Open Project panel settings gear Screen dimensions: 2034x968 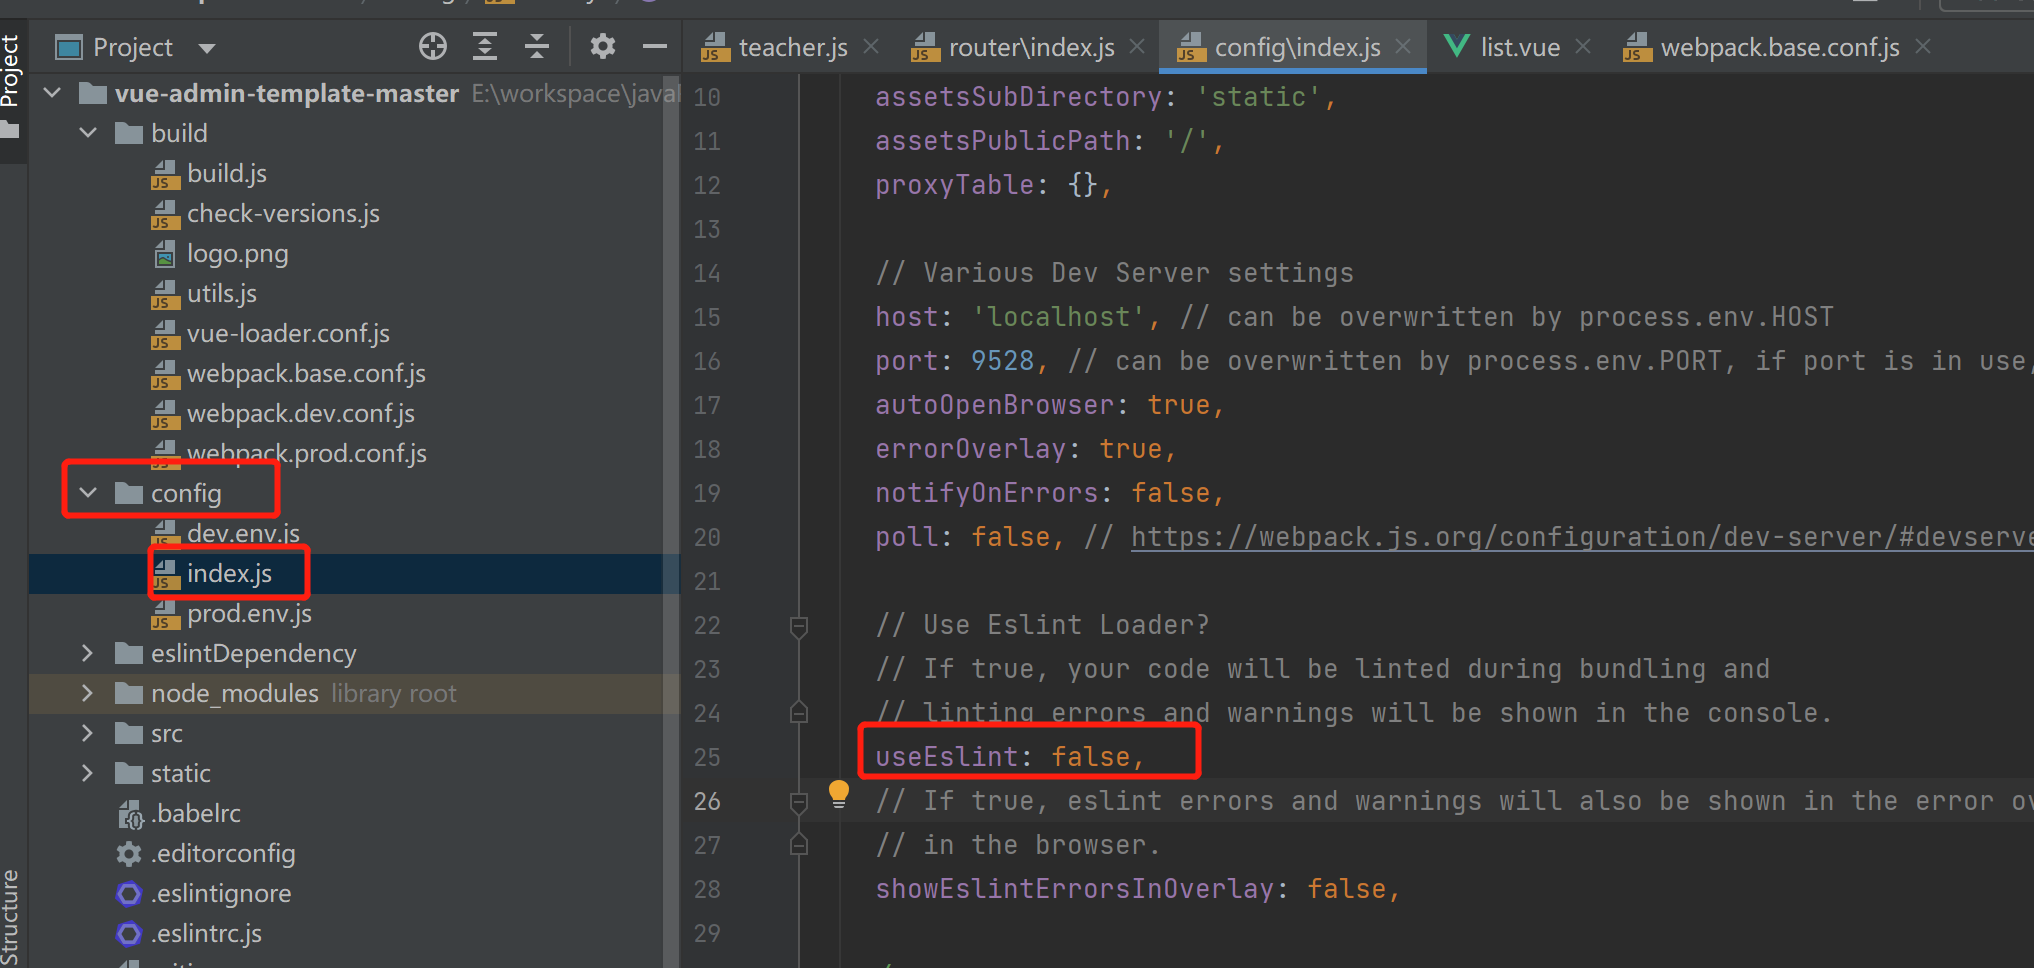point(602,46)
